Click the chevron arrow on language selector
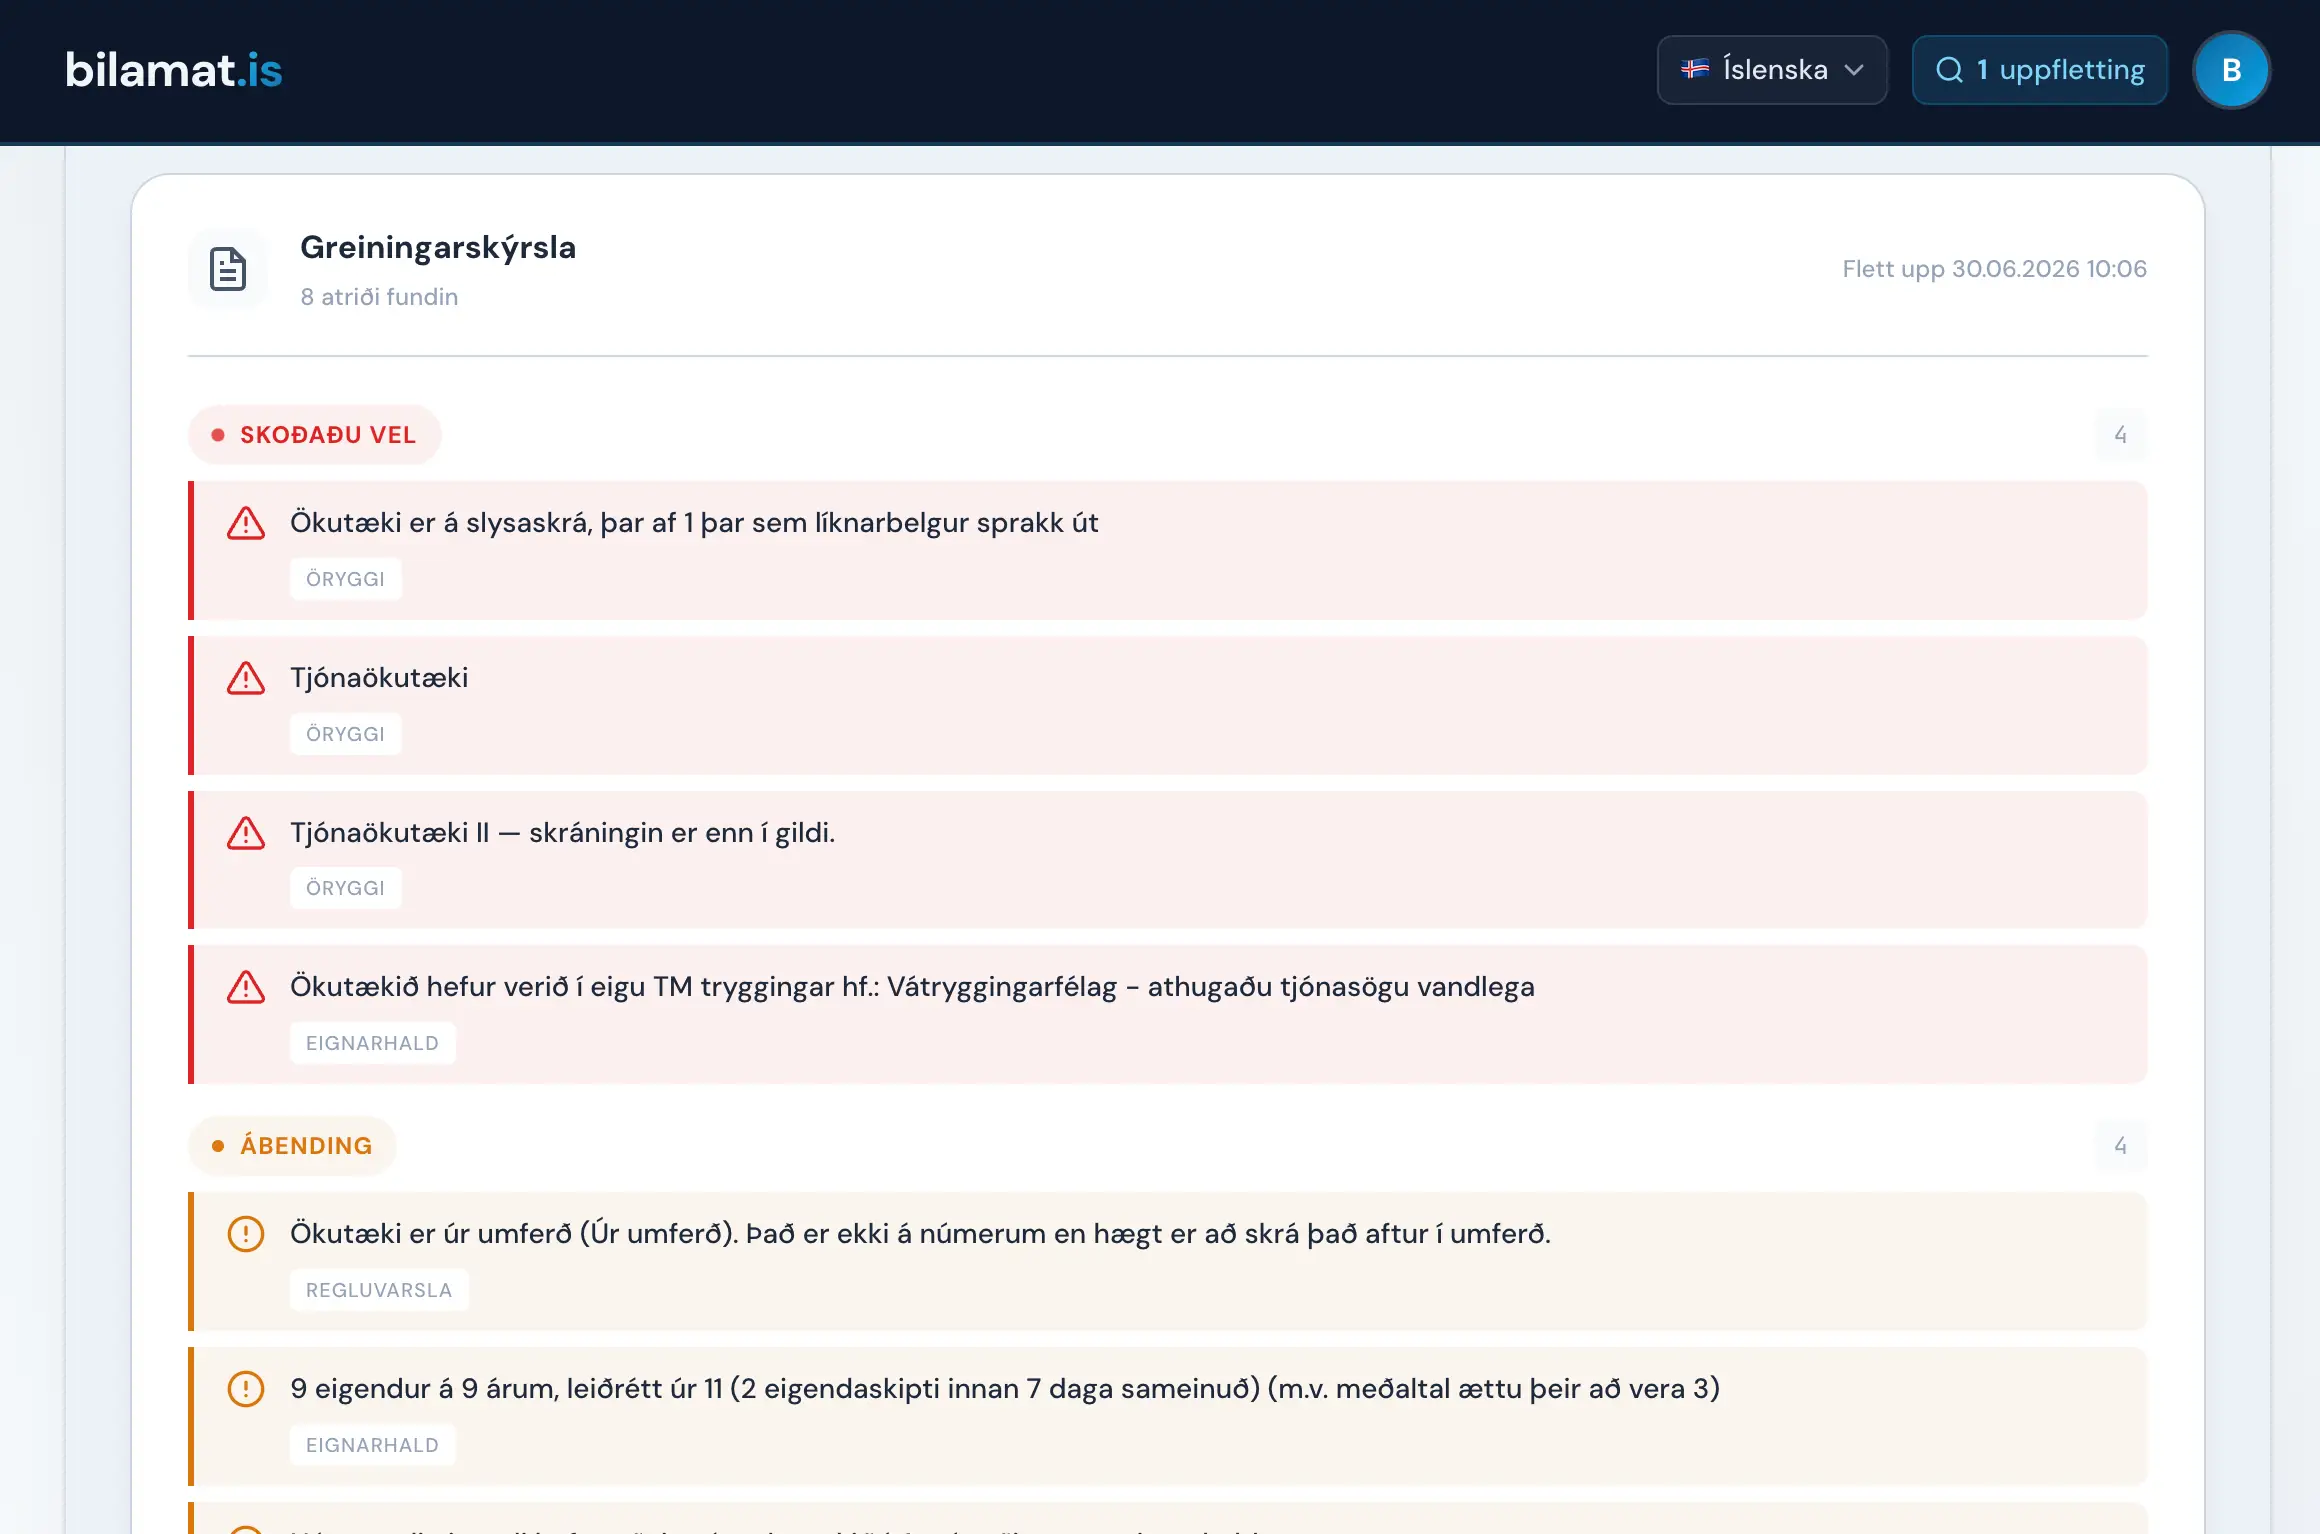Viewport: 2320px width, 1534px height. (x=1854, y=70)
